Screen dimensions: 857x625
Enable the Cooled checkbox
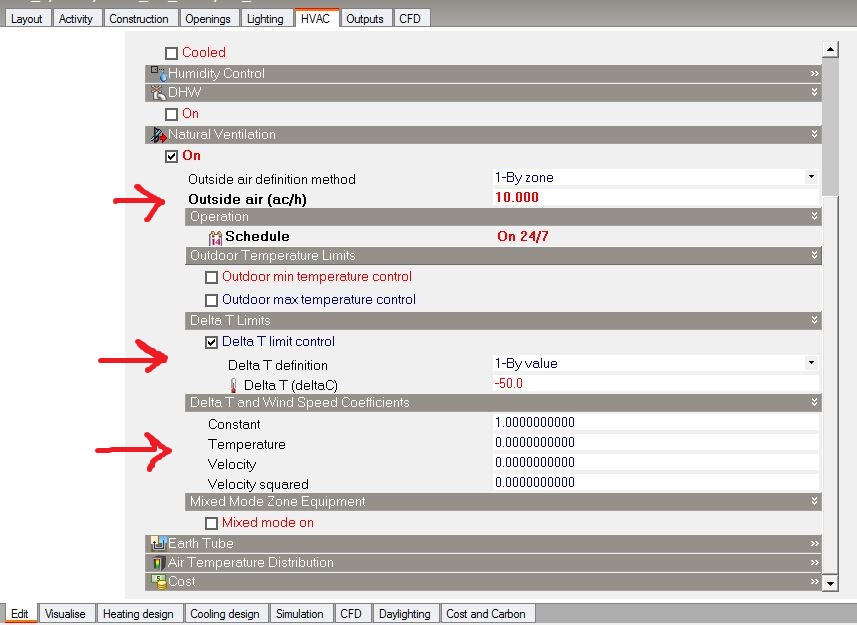[172, 53]
